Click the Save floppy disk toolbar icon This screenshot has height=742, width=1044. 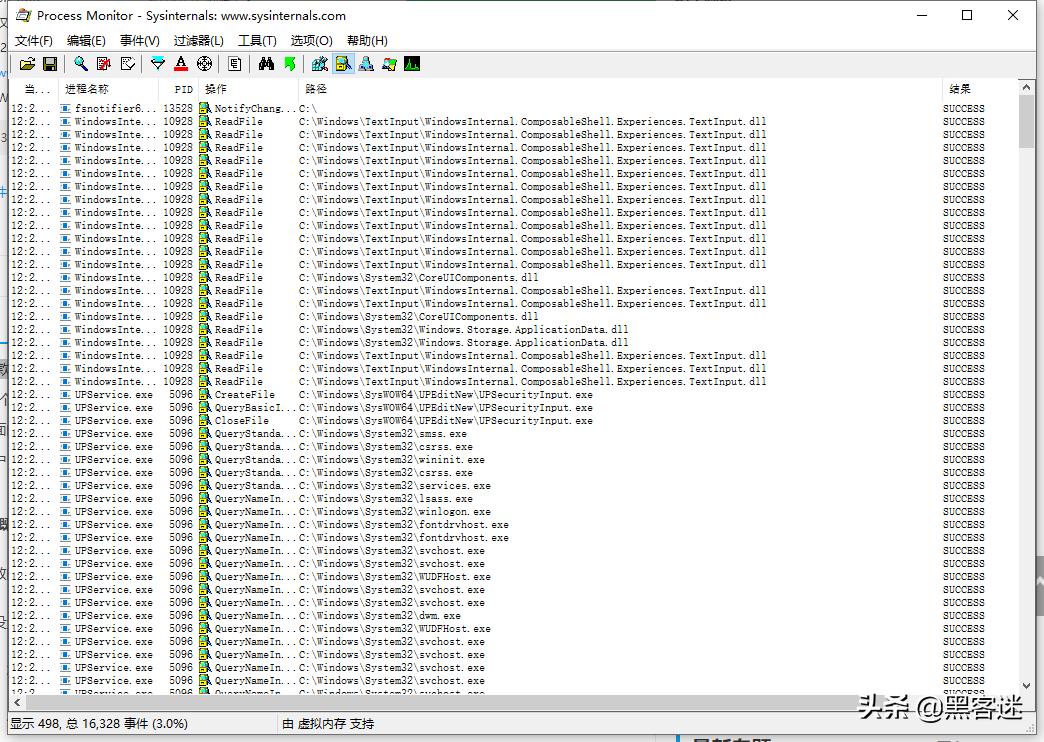(50, 64)
